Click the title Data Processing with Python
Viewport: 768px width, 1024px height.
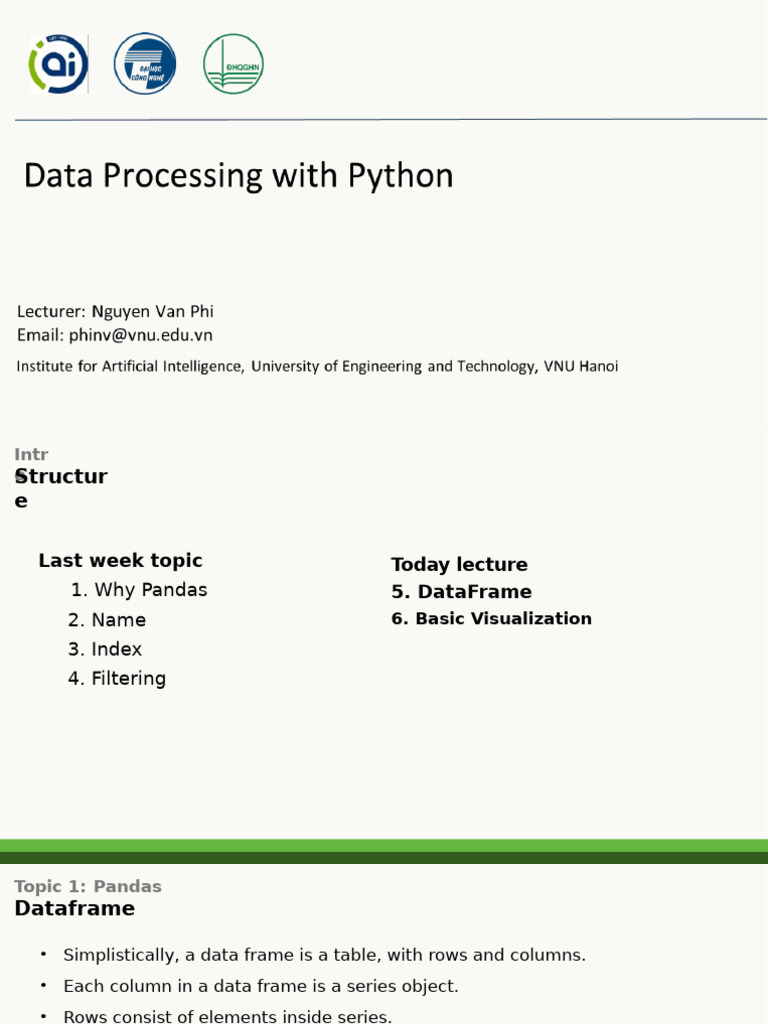point(238,176)
